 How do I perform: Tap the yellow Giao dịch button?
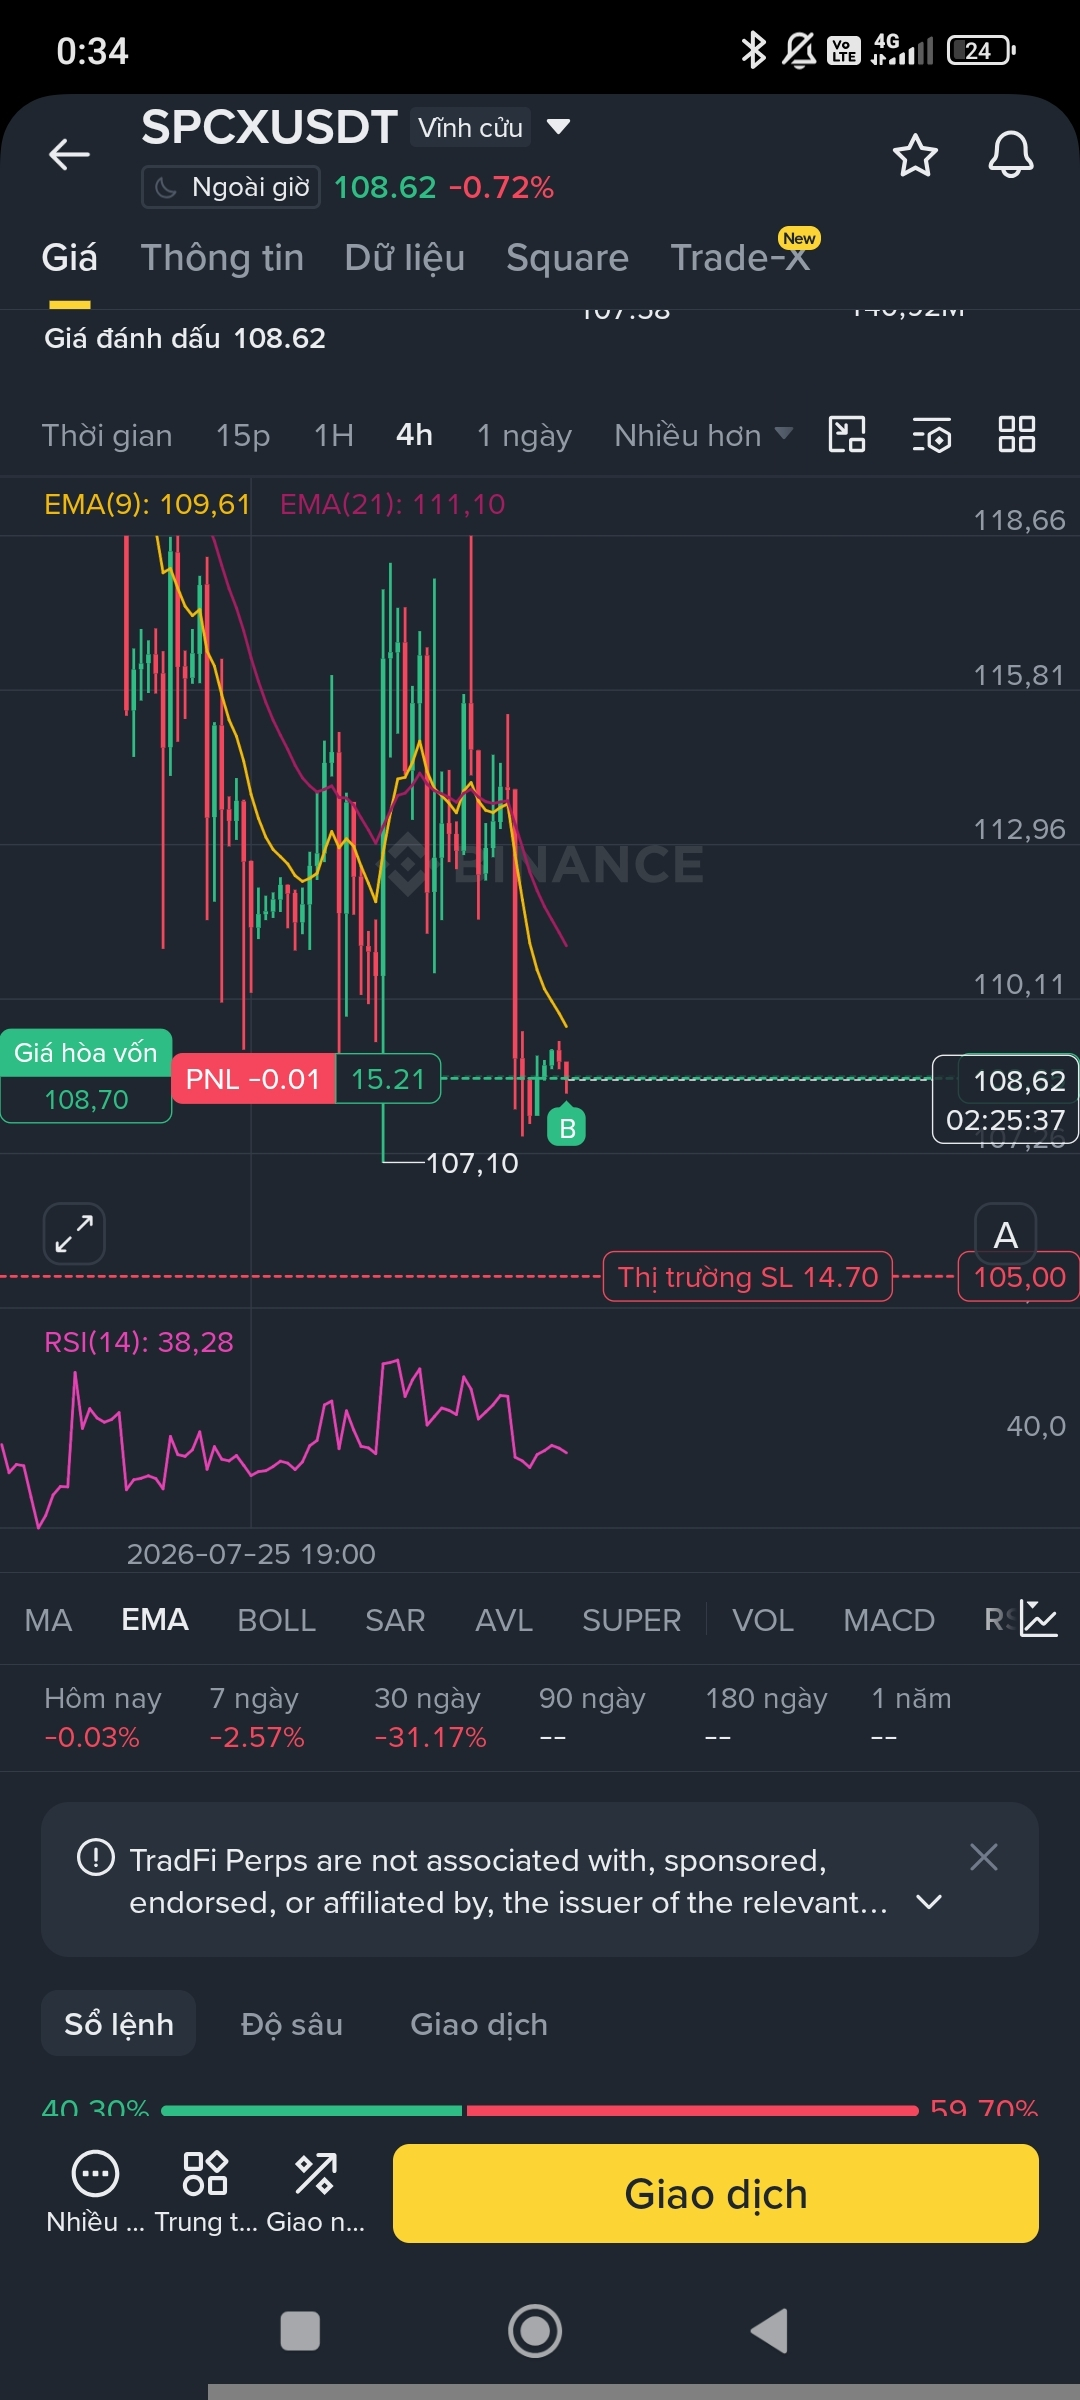click(716, 2194)
